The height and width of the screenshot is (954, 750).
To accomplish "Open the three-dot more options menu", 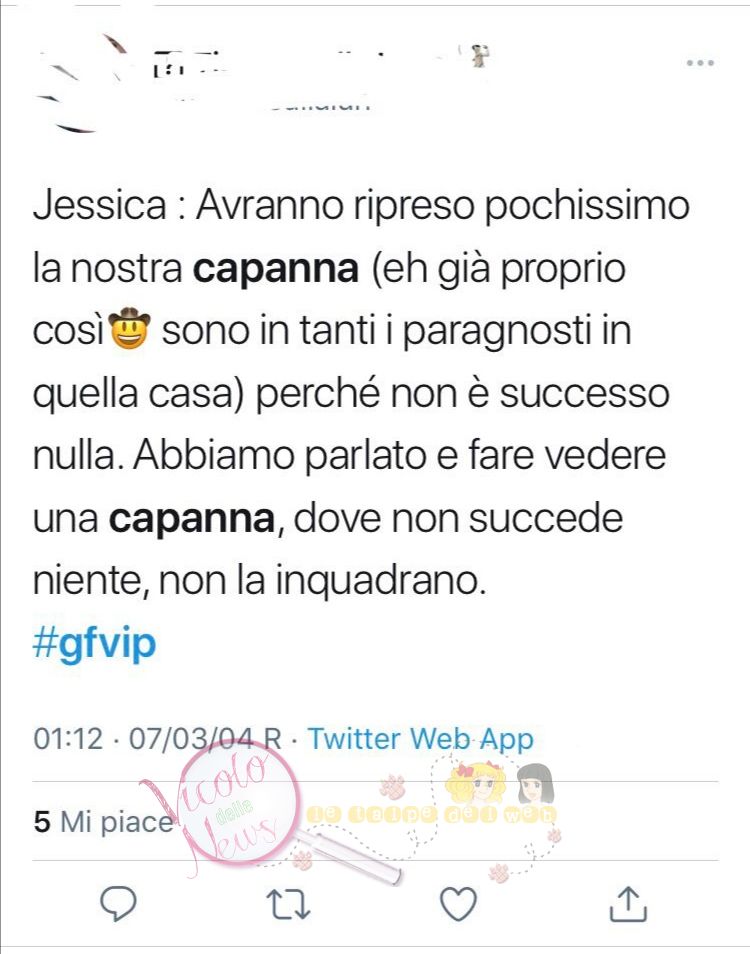I will [x=700, y=63].
